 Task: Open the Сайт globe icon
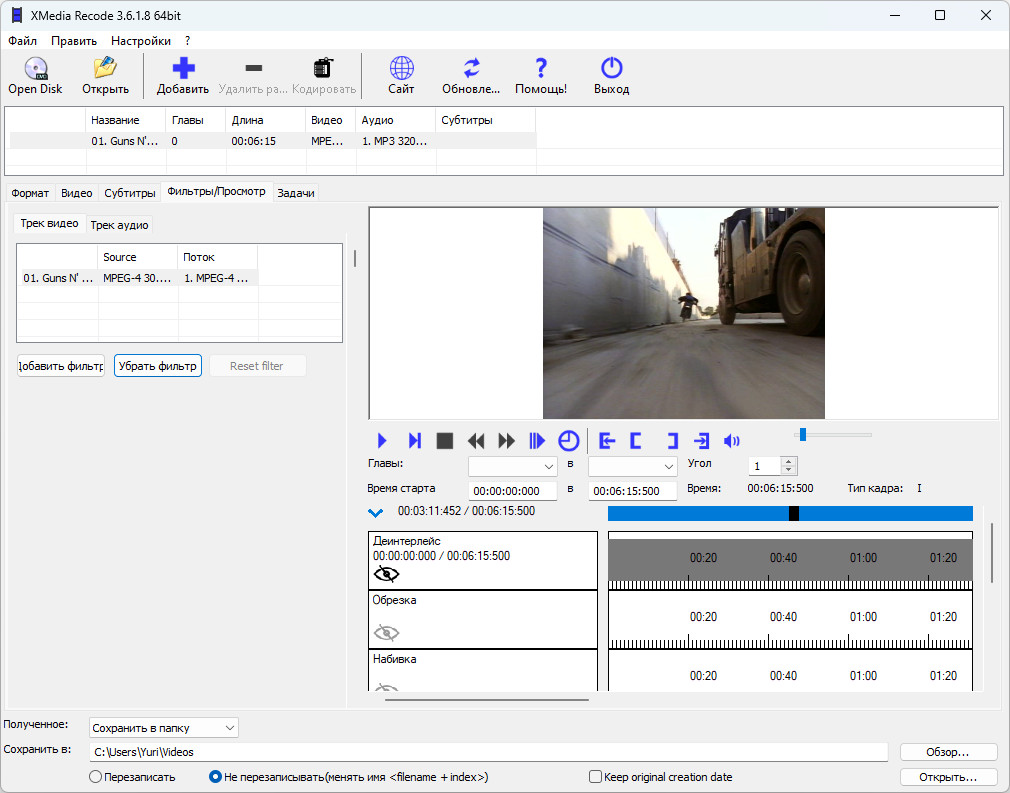coord(401,69)
